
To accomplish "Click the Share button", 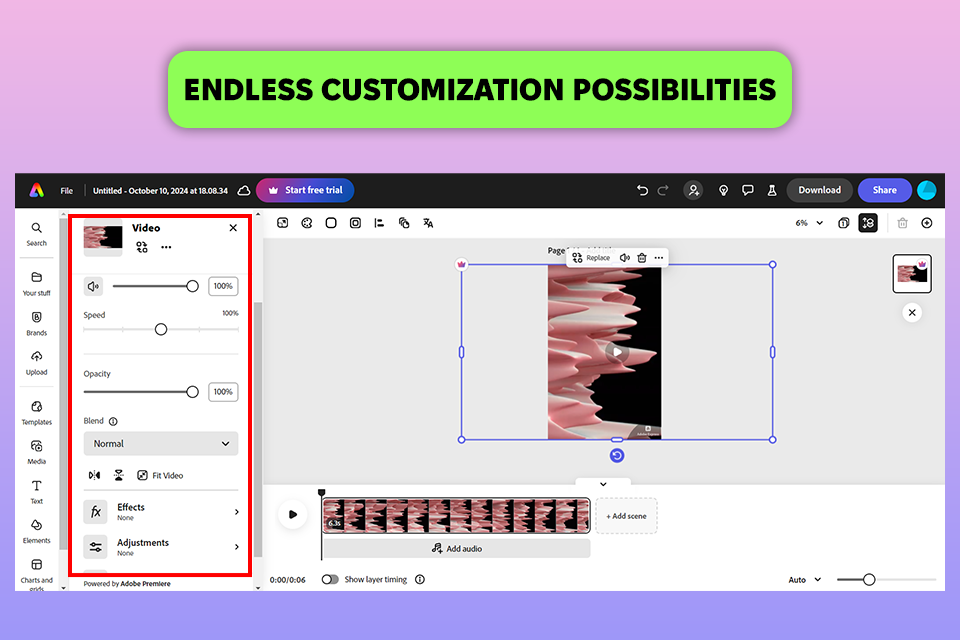I will (885, 190).
